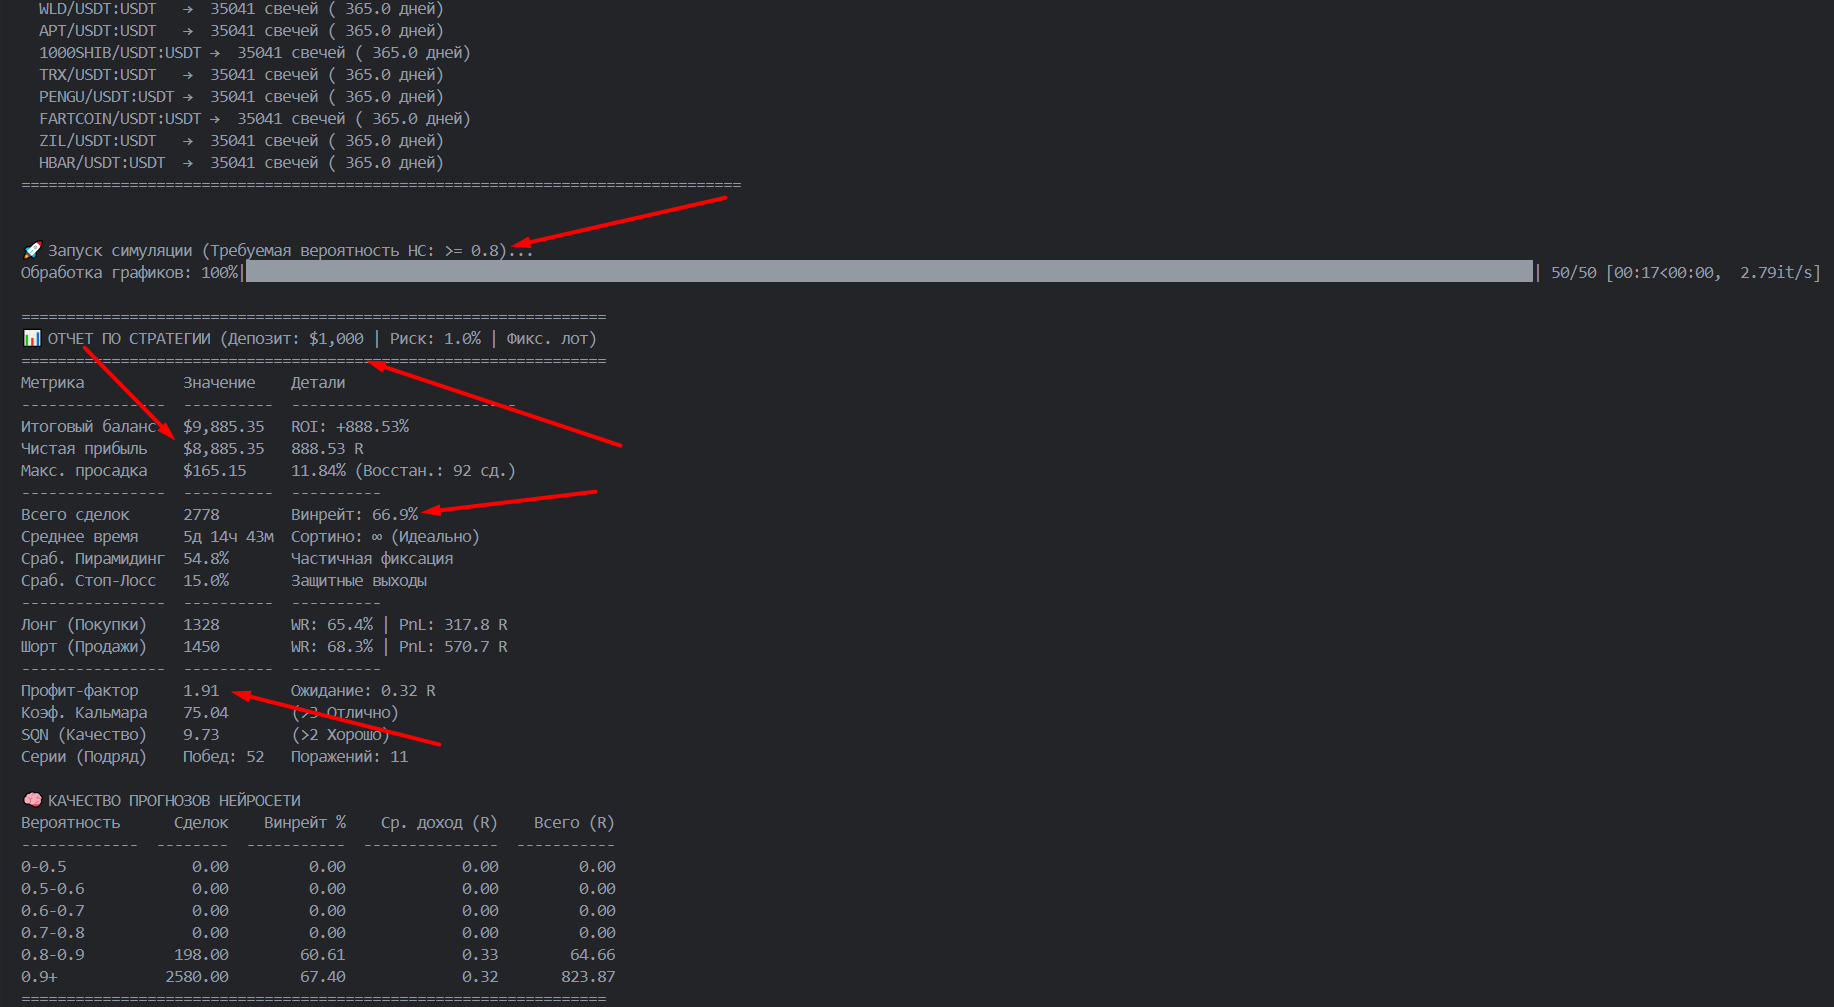The height and width of the screenshot is (1007, 1834).
Task: Click the Винрейт: 66.9% text
Action: point(355,515)
